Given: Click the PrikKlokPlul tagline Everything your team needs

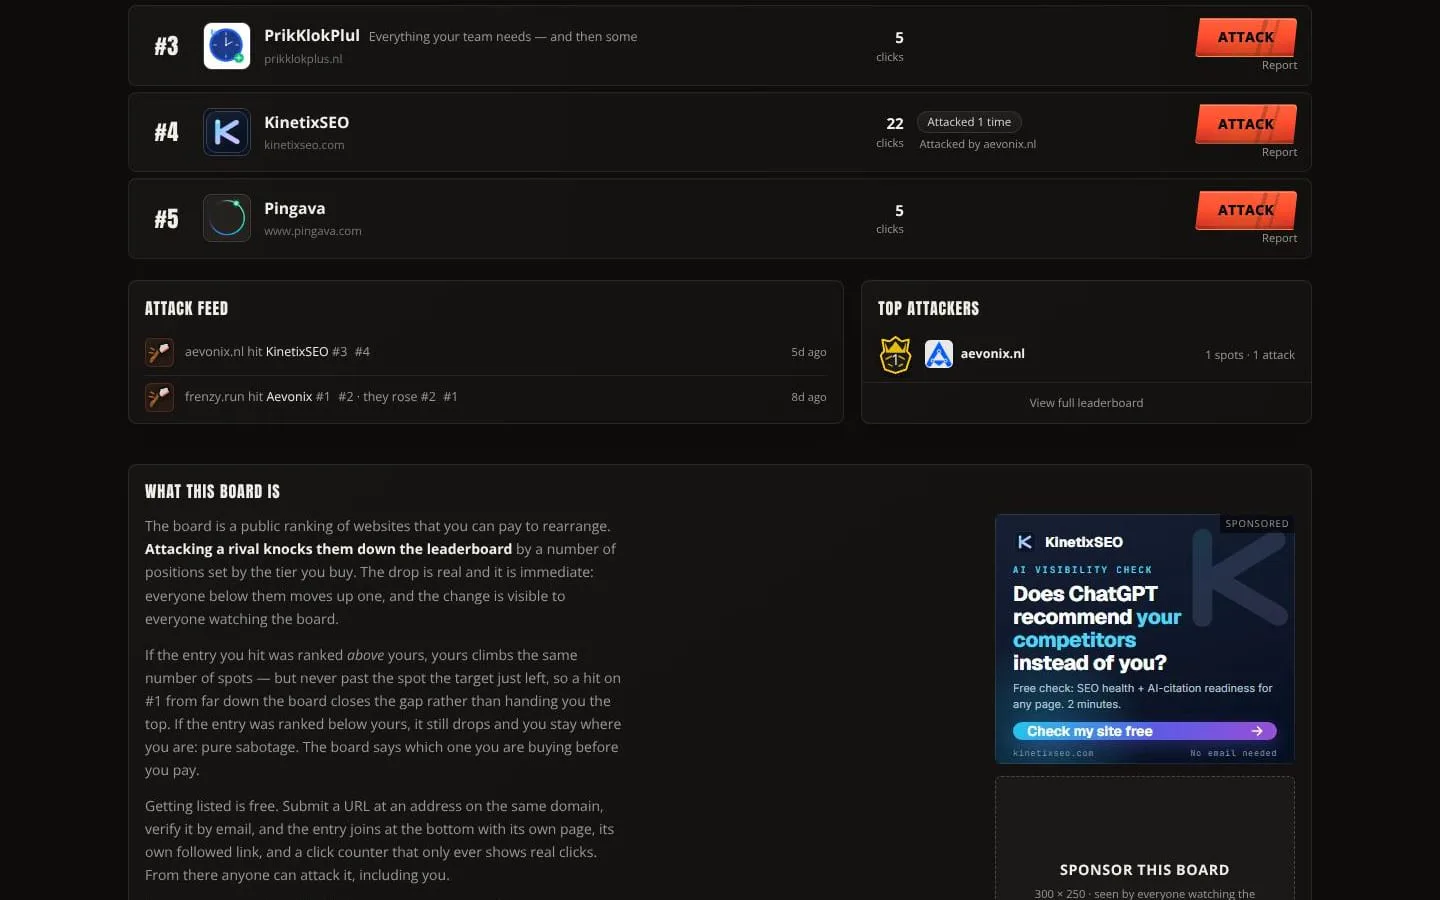Looking at the screenshot, I should 503,37.
